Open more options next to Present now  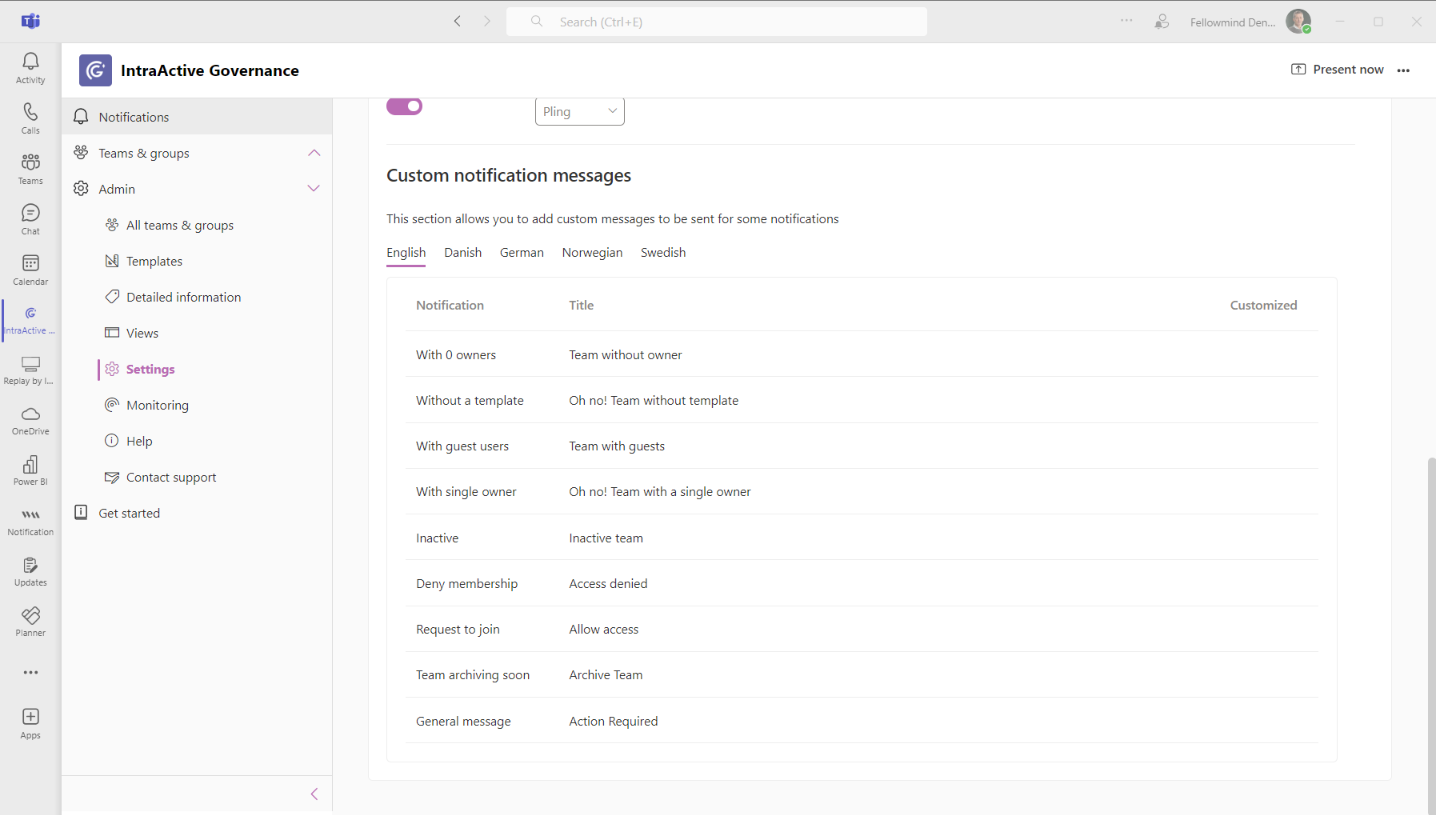click(x=1403, y=70)
